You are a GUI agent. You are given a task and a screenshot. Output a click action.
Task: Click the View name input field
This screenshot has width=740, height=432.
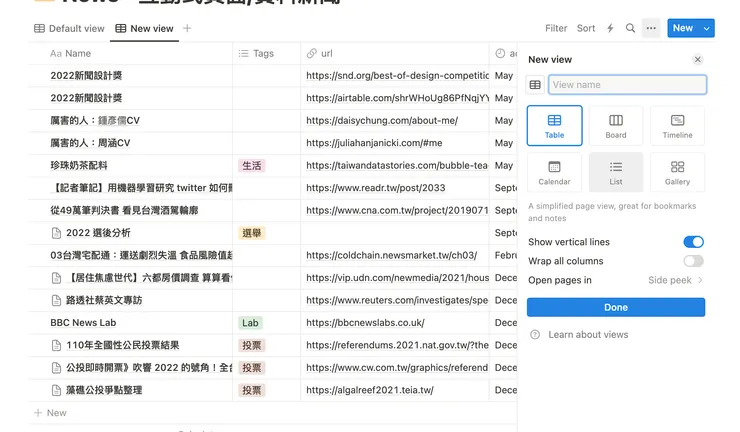point(627,85)
